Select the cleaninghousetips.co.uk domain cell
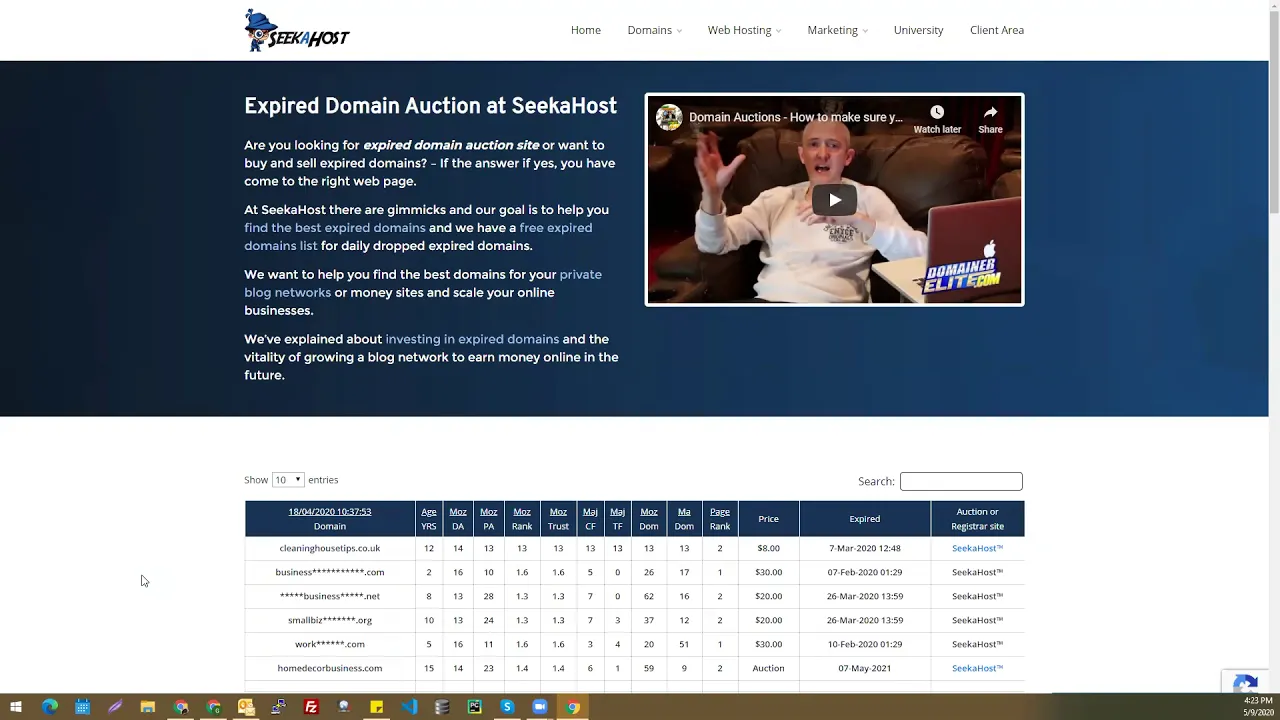 coord(330,548)
